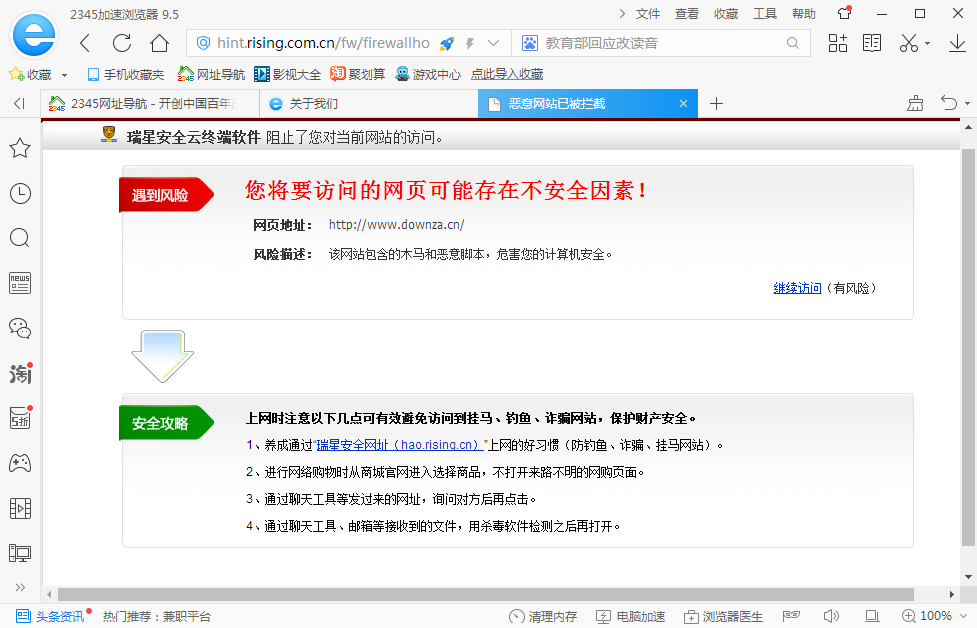The image size is (977, 628).
Task: Open the sidebar video film icon
Action: (20, 508)
